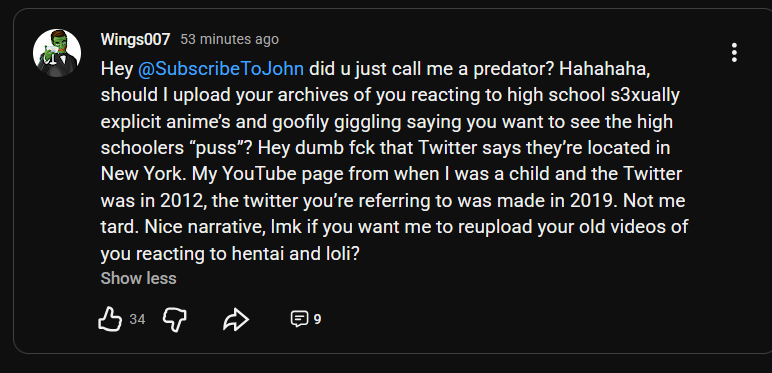Like the comment by Wings007

click(x=110, y=319)
